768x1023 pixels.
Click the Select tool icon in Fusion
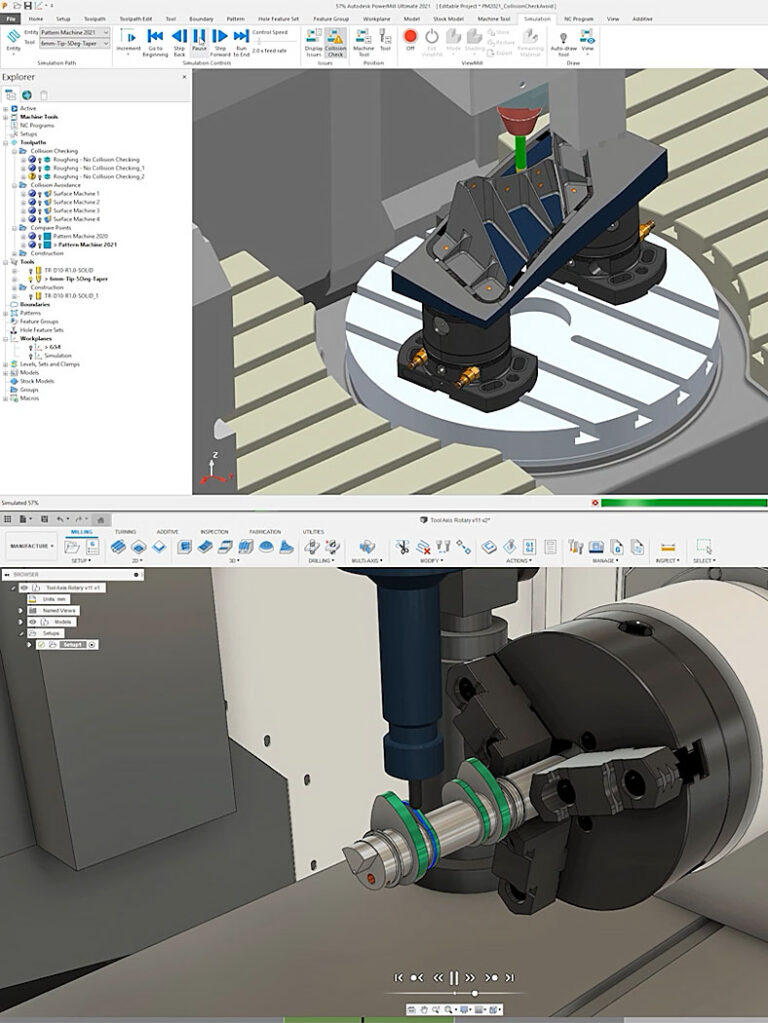pos(703,547)
